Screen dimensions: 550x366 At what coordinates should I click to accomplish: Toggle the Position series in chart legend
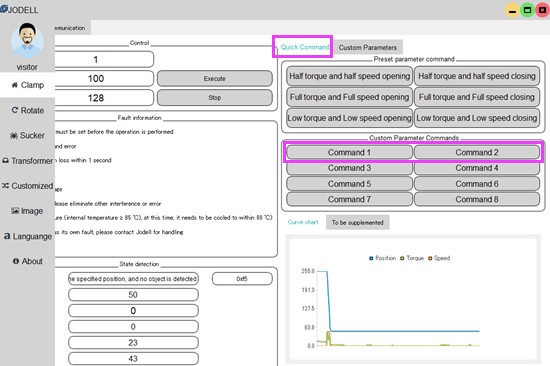coord(382,258)
